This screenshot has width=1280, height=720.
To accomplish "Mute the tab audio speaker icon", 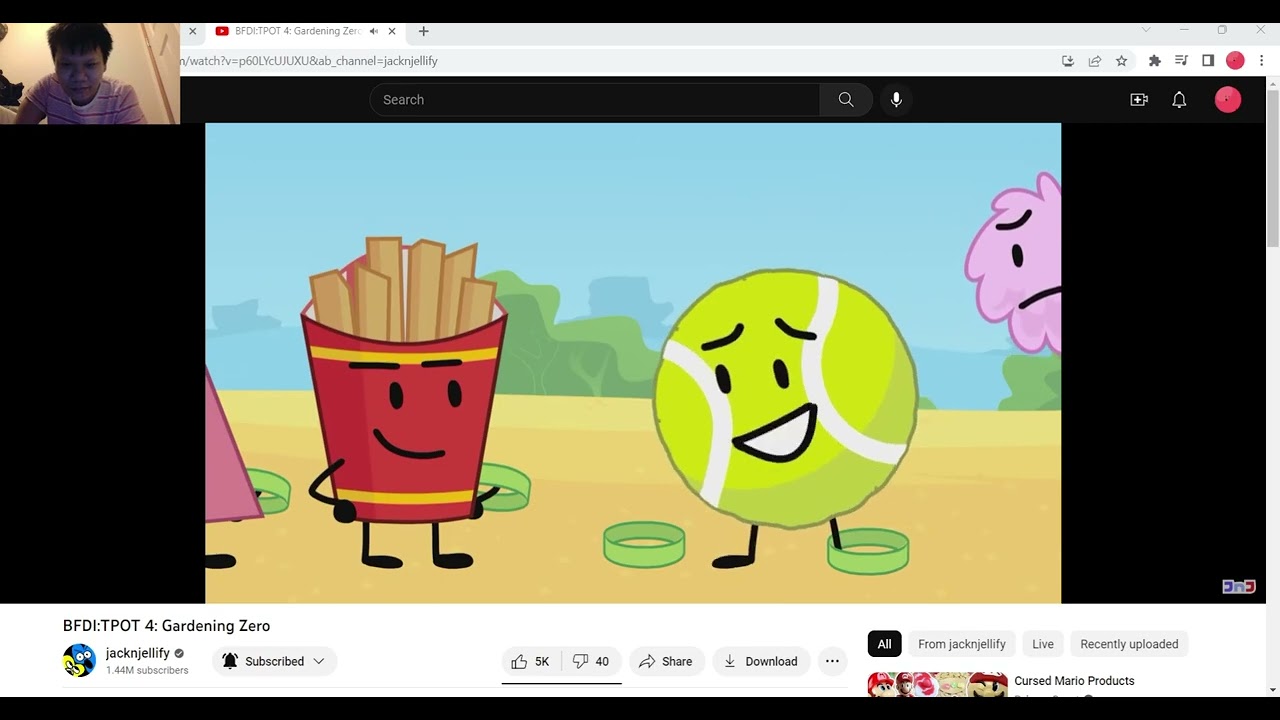I will (374, 31).
